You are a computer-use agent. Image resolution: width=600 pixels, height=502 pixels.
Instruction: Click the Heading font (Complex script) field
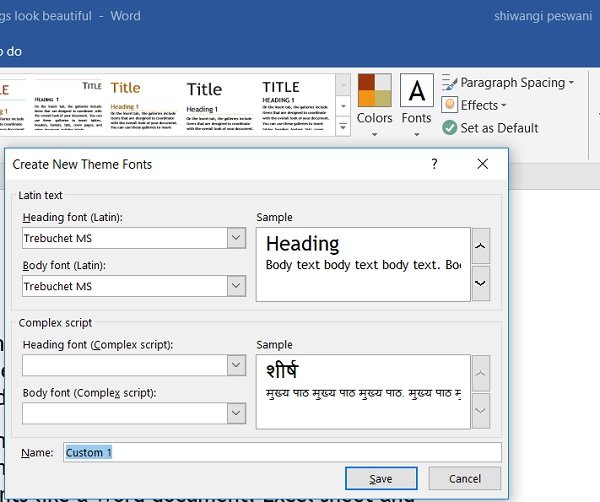tap(125, 365)
